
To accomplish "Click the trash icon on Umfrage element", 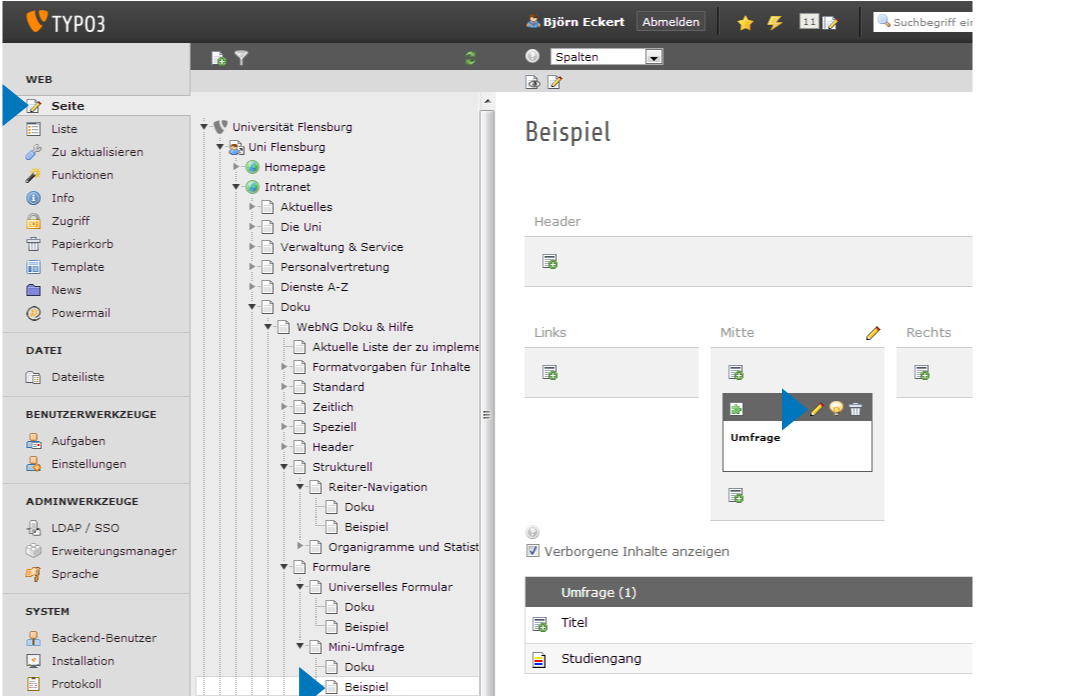I will 855,409.
